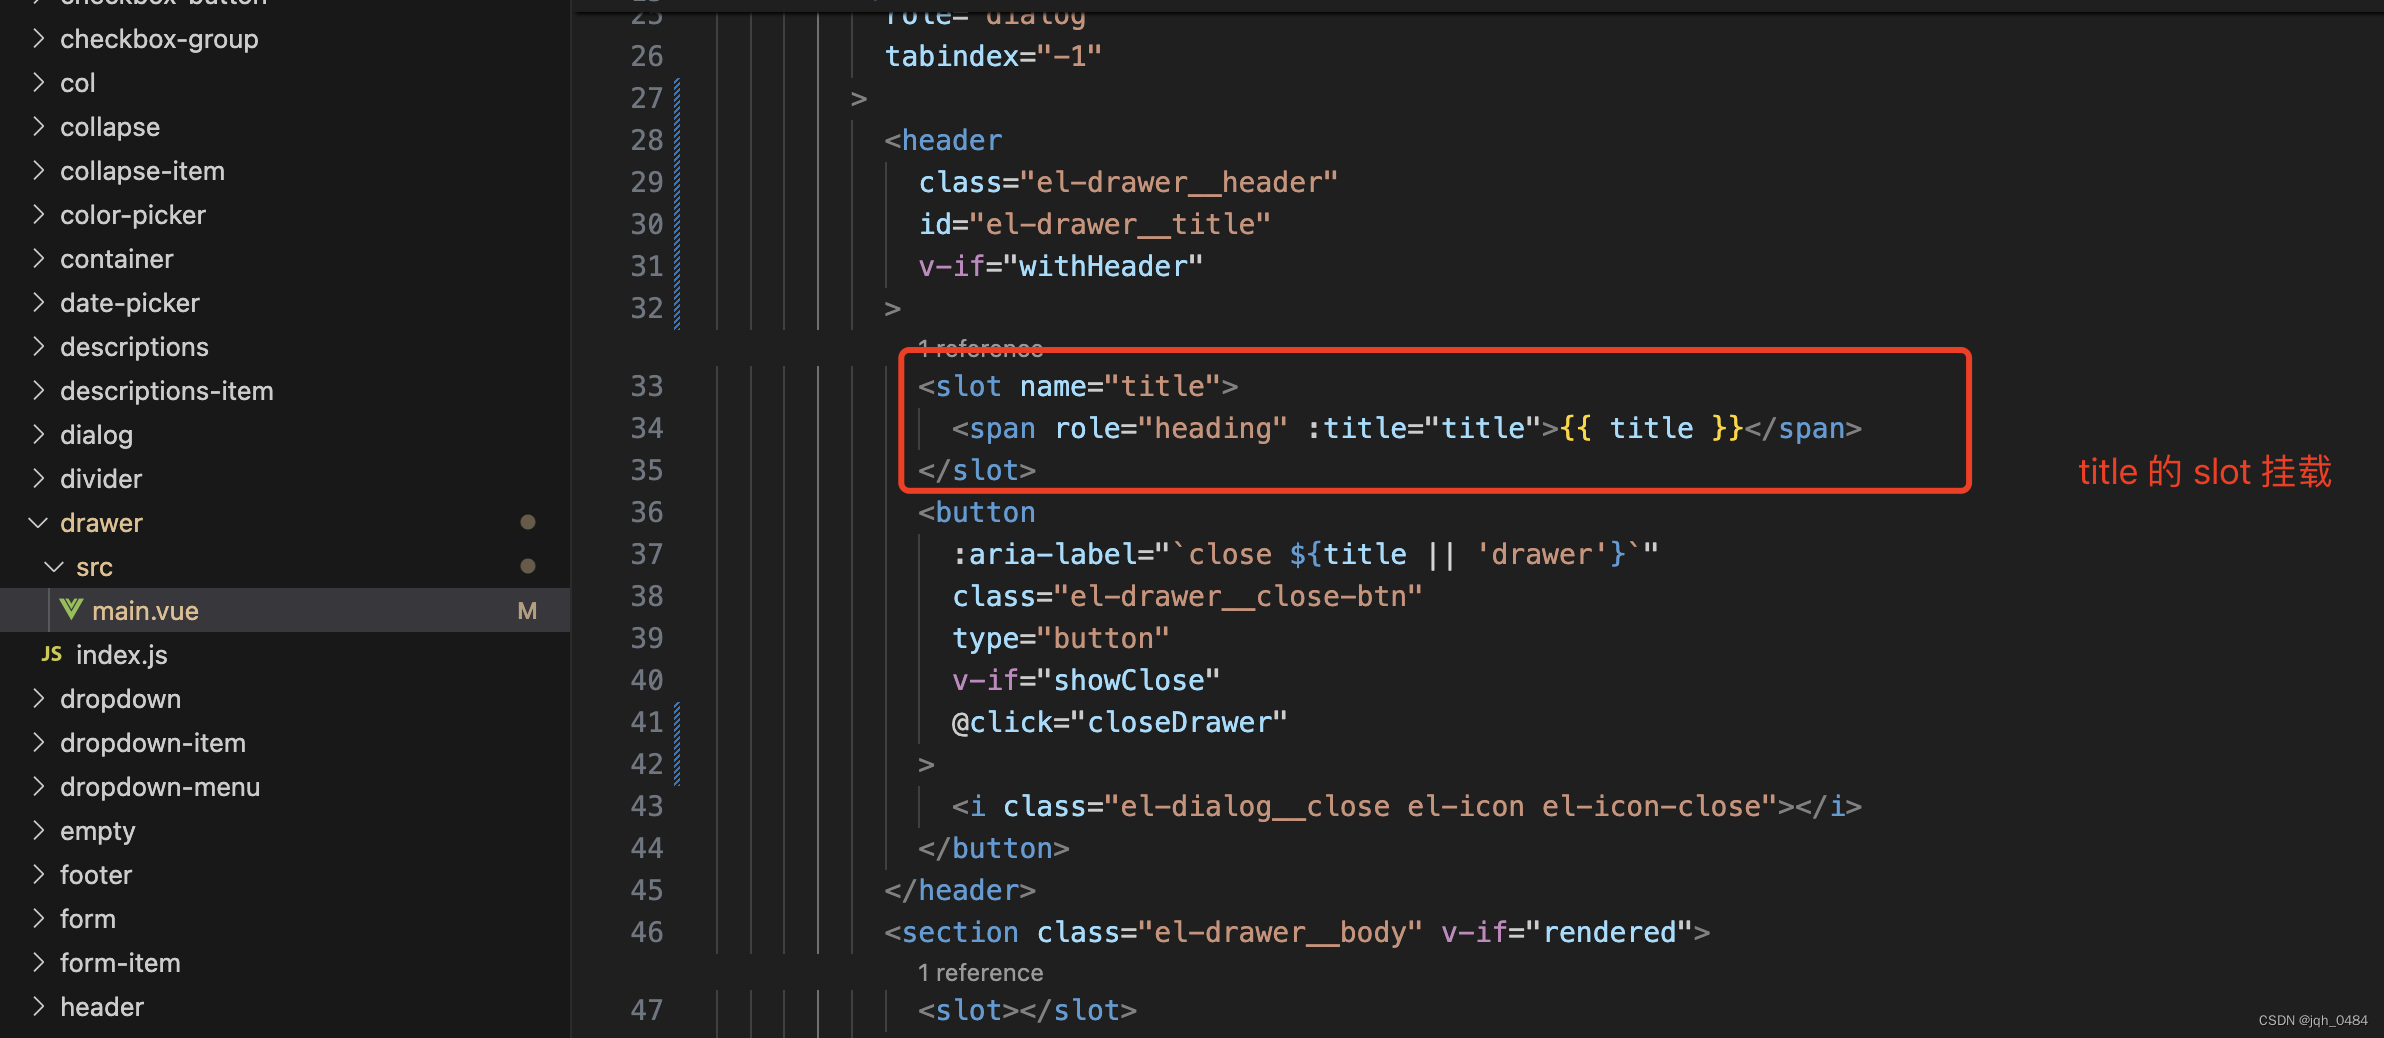
Task: Click the blue change bar beside line 41
Action: 678,721
